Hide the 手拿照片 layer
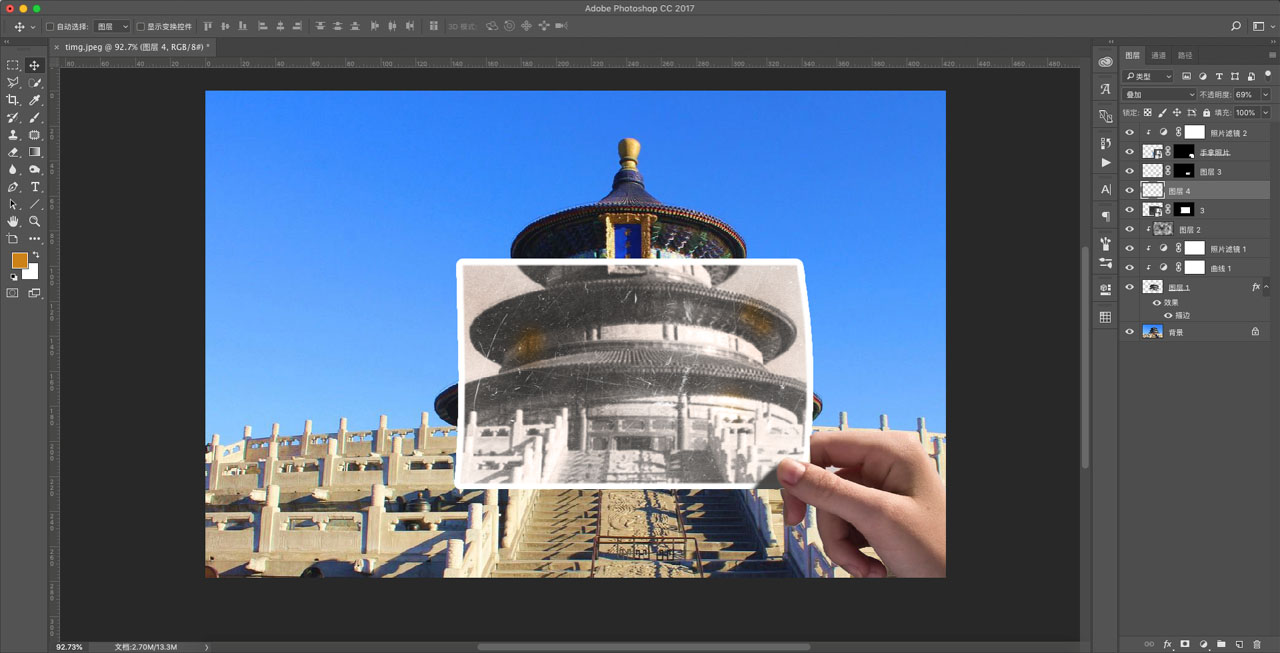The width and height of the screenshot is (1280, 653). tap(1130, 152)
